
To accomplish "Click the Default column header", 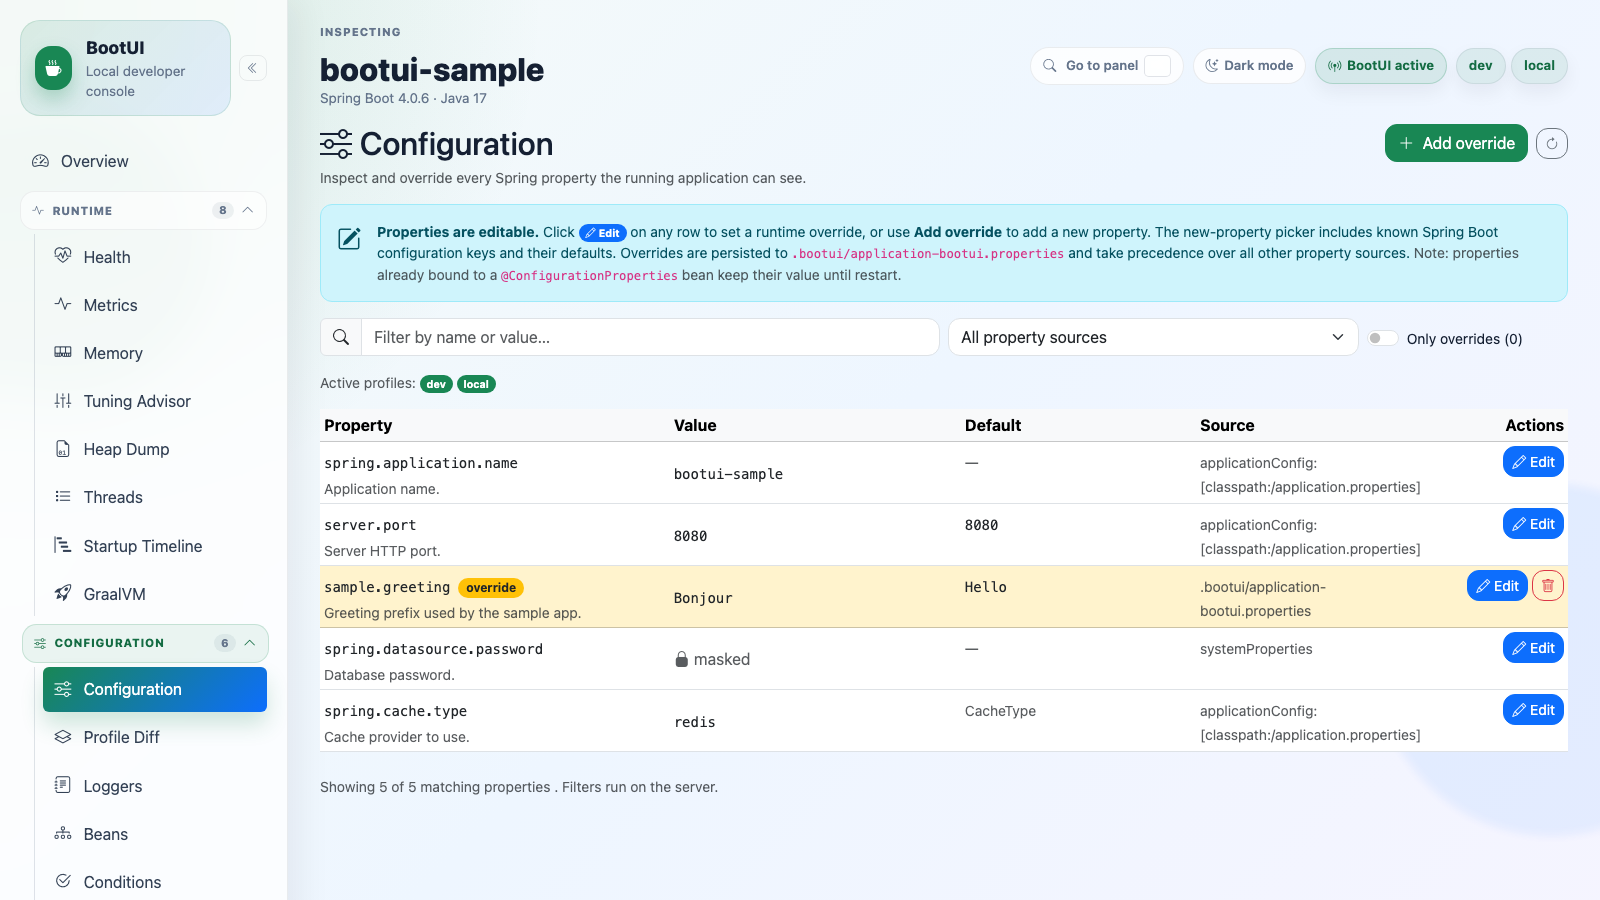I will (x=993, y=425).
